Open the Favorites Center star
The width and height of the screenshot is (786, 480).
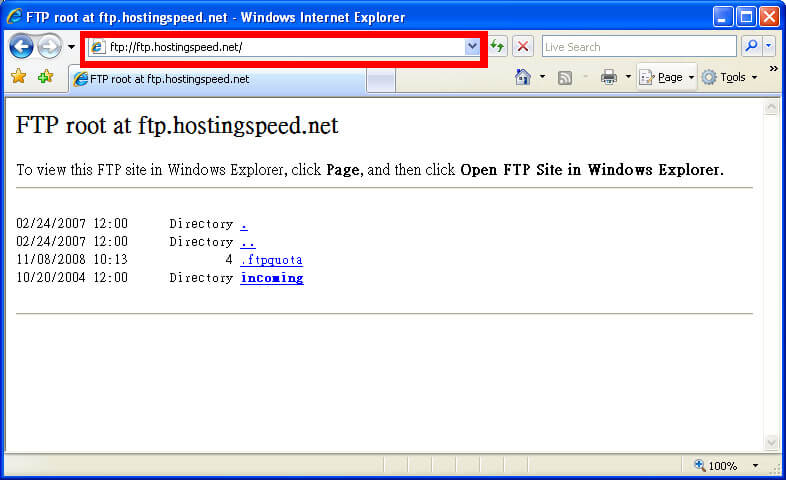point(19,77)
